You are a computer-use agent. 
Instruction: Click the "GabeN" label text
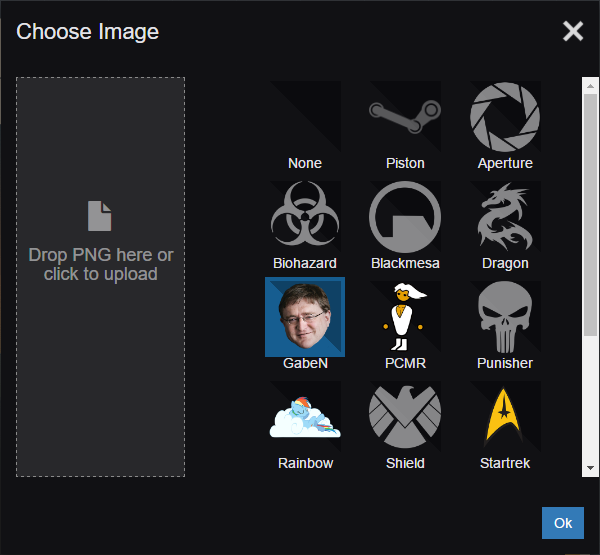pos(305,363)
